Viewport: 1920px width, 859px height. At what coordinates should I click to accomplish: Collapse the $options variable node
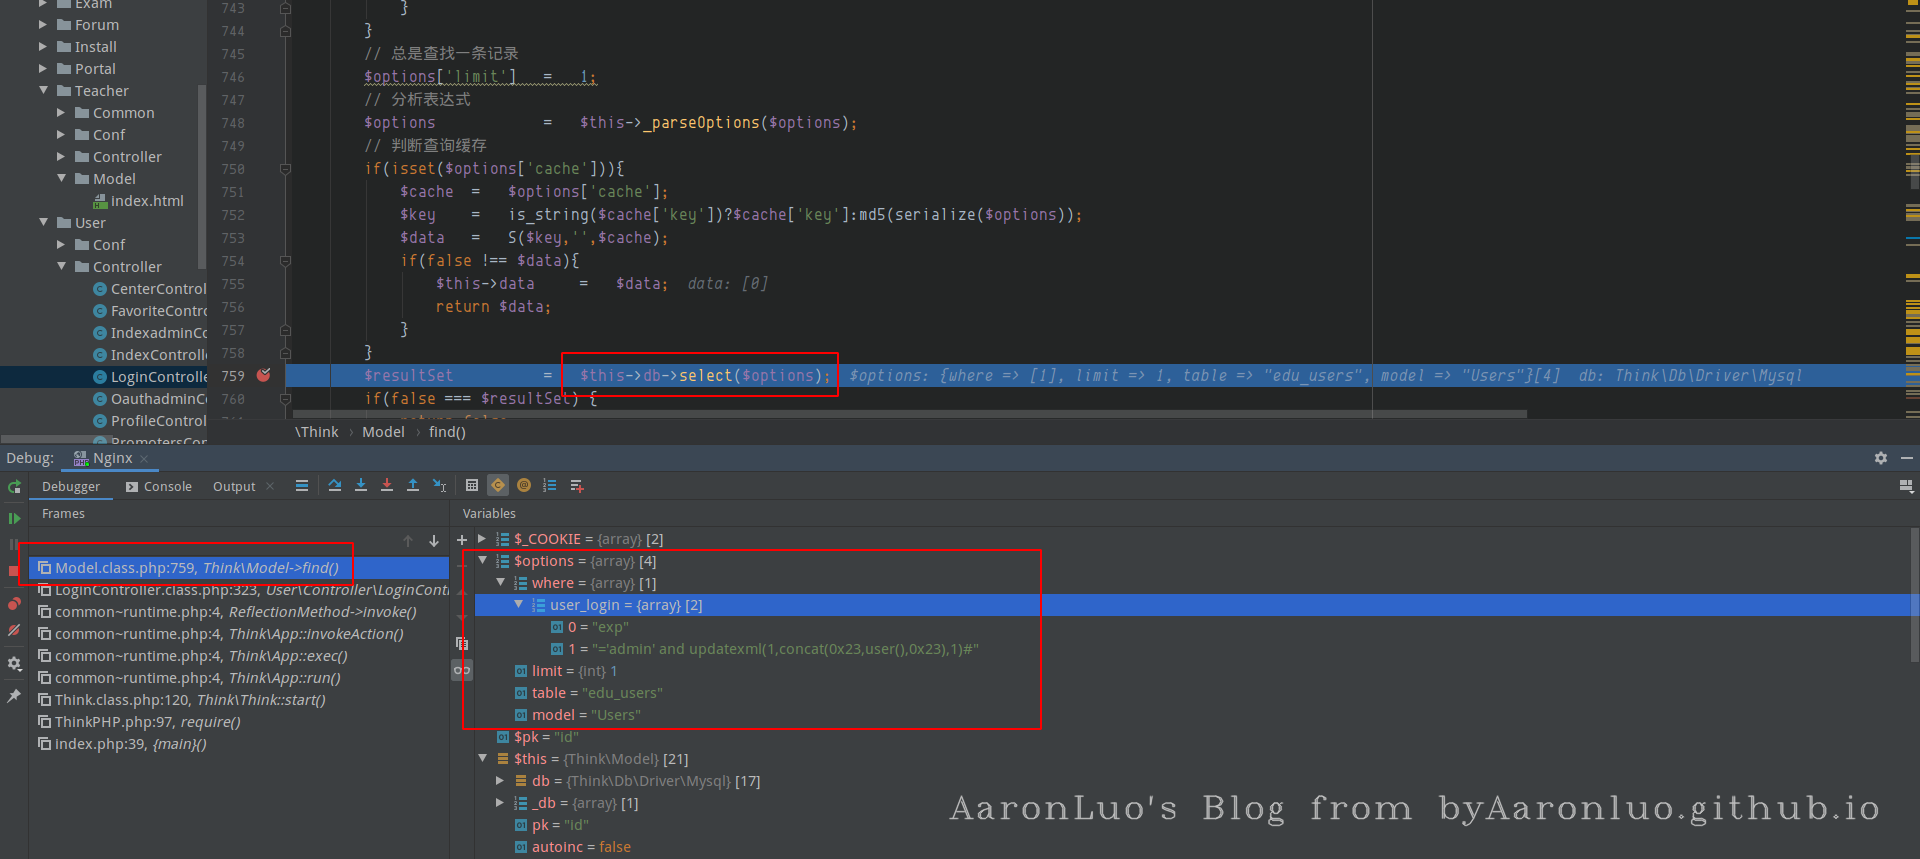pyautogui.click(x=483, y=561)
